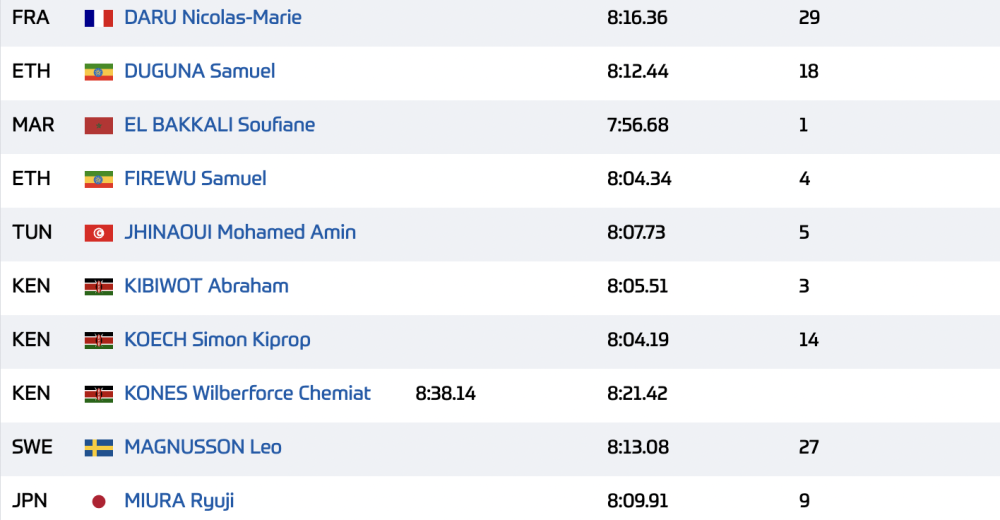Click the 8:38.14 season best time
Screen dimensions: 1000x520
tap(445, 393)
